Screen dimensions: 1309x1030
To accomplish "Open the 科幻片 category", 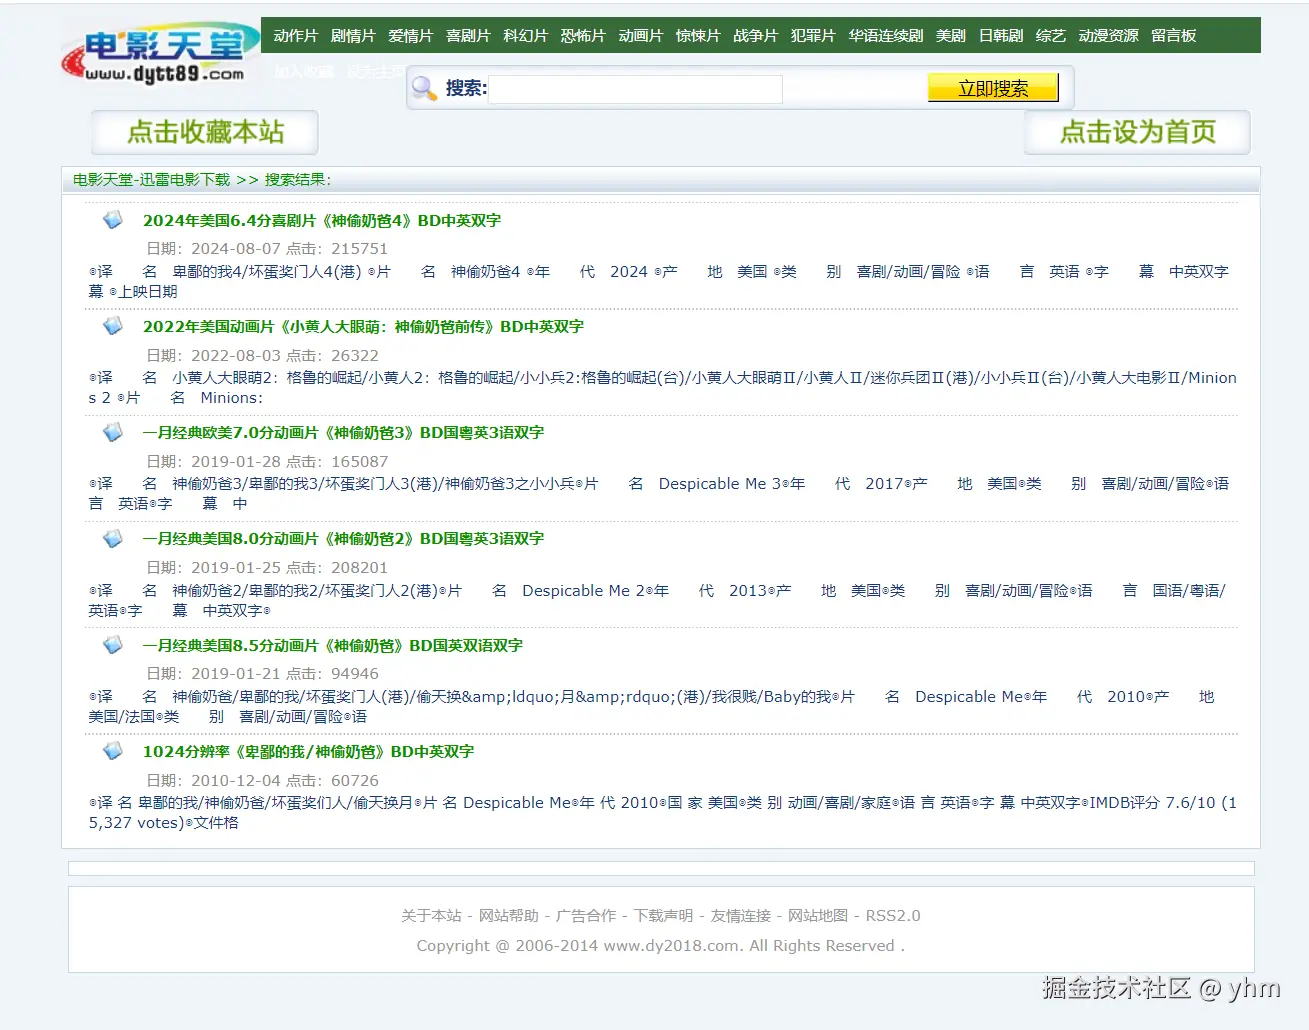I will tap(525, 35).
